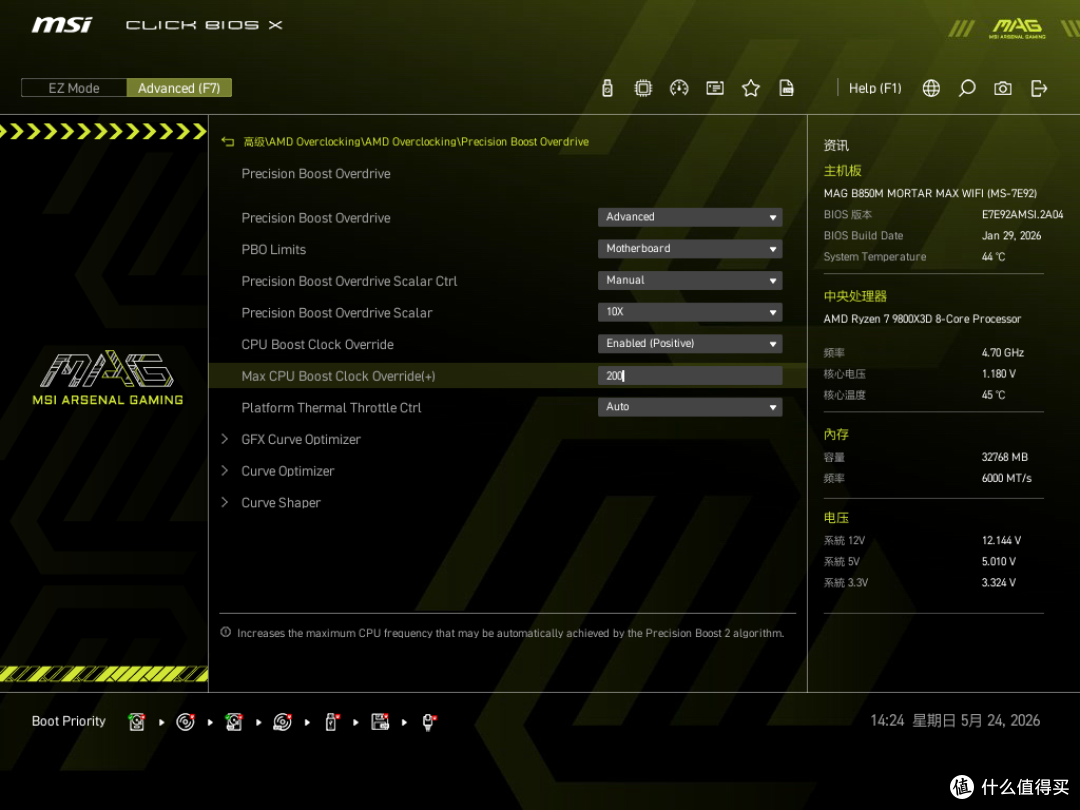Expand Curve Optimizer submenu
The height and width of the screenshot is (810, 1080).
(287, 471)
